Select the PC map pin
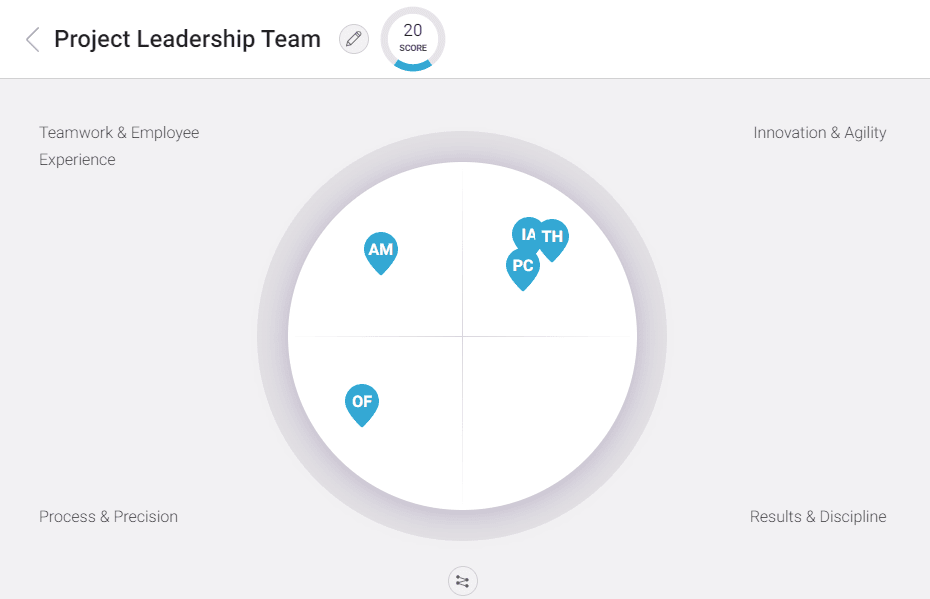The width and height of the screenshot is (930, 599). 522,267
